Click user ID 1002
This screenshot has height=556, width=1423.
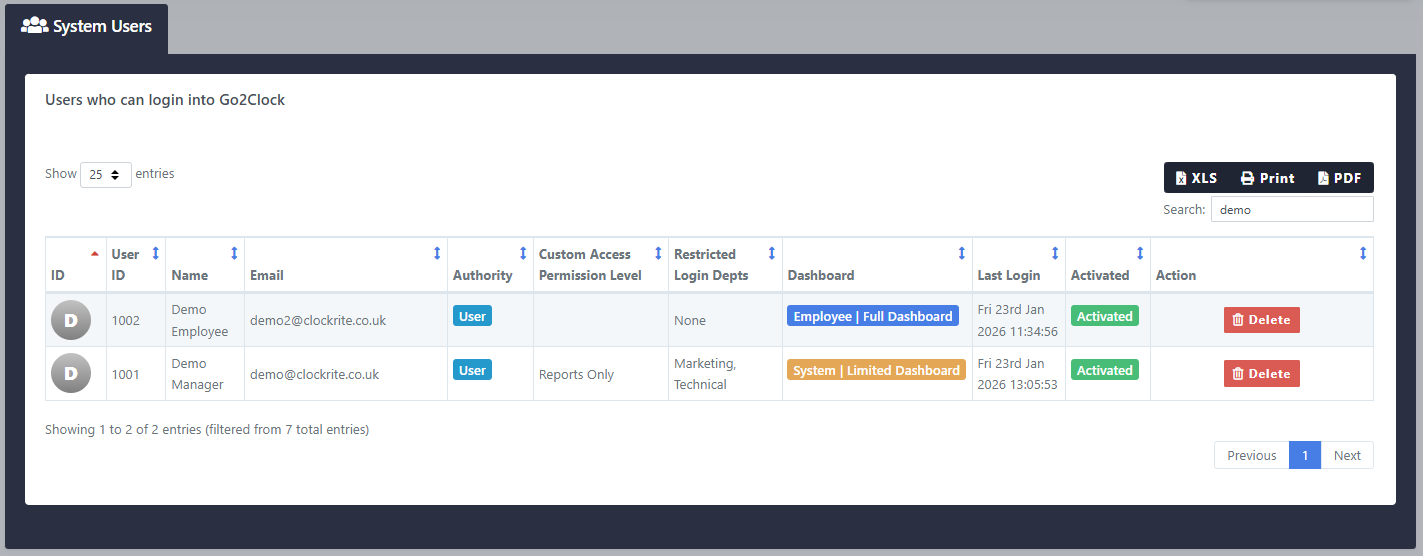click(126, 321)
